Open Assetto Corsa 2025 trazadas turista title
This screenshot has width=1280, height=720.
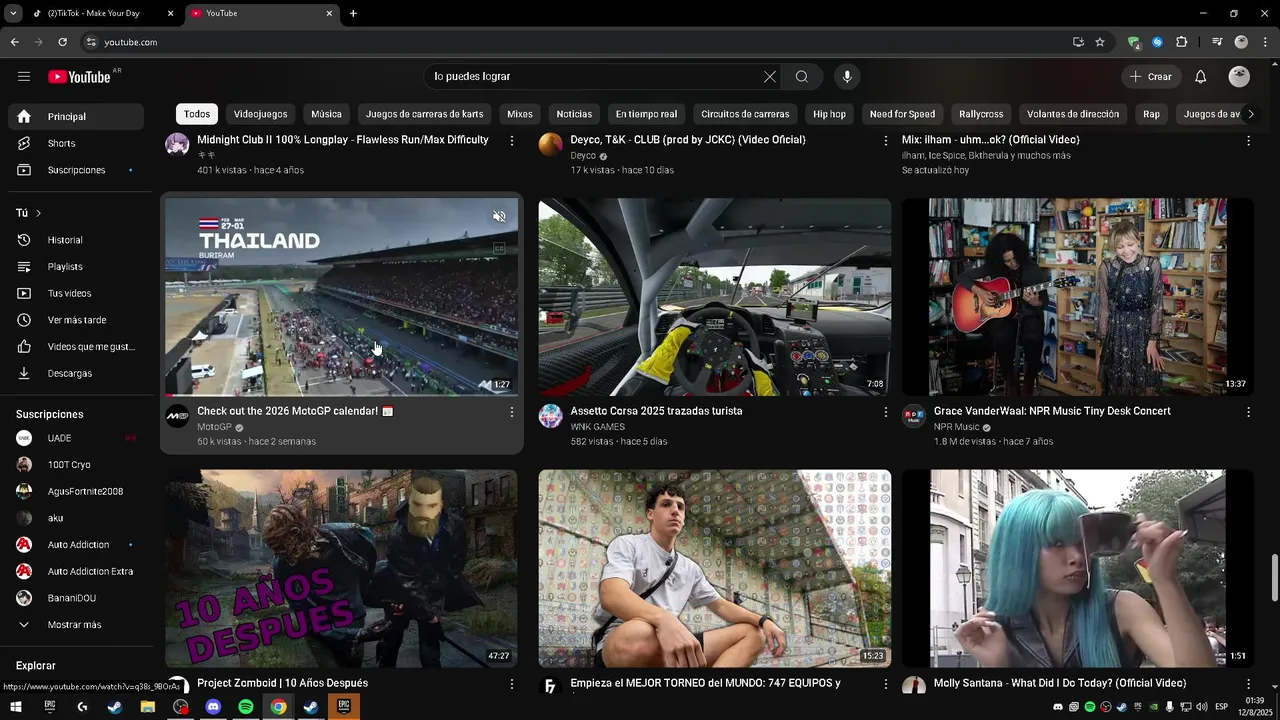[x=656, y=411]
